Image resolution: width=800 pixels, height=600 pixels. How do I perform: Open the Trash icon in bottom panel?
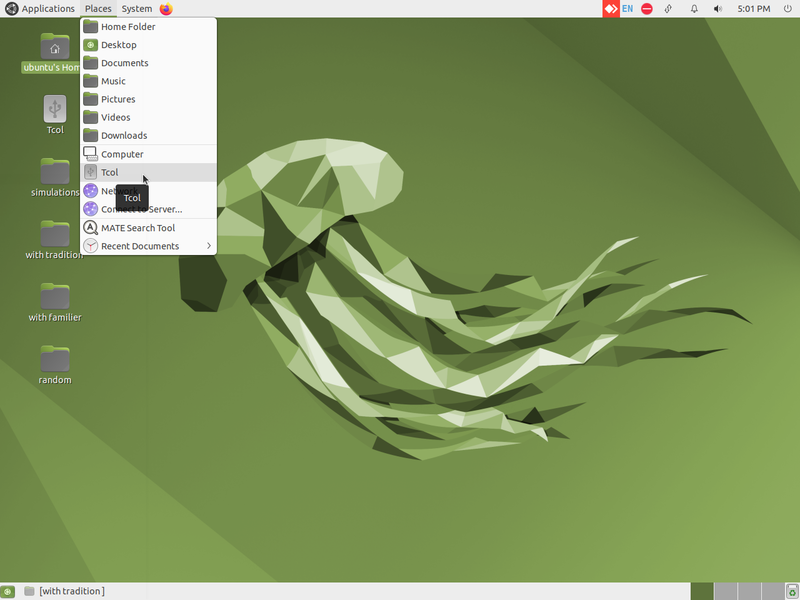pyautogui.click(x=792, y=591)
